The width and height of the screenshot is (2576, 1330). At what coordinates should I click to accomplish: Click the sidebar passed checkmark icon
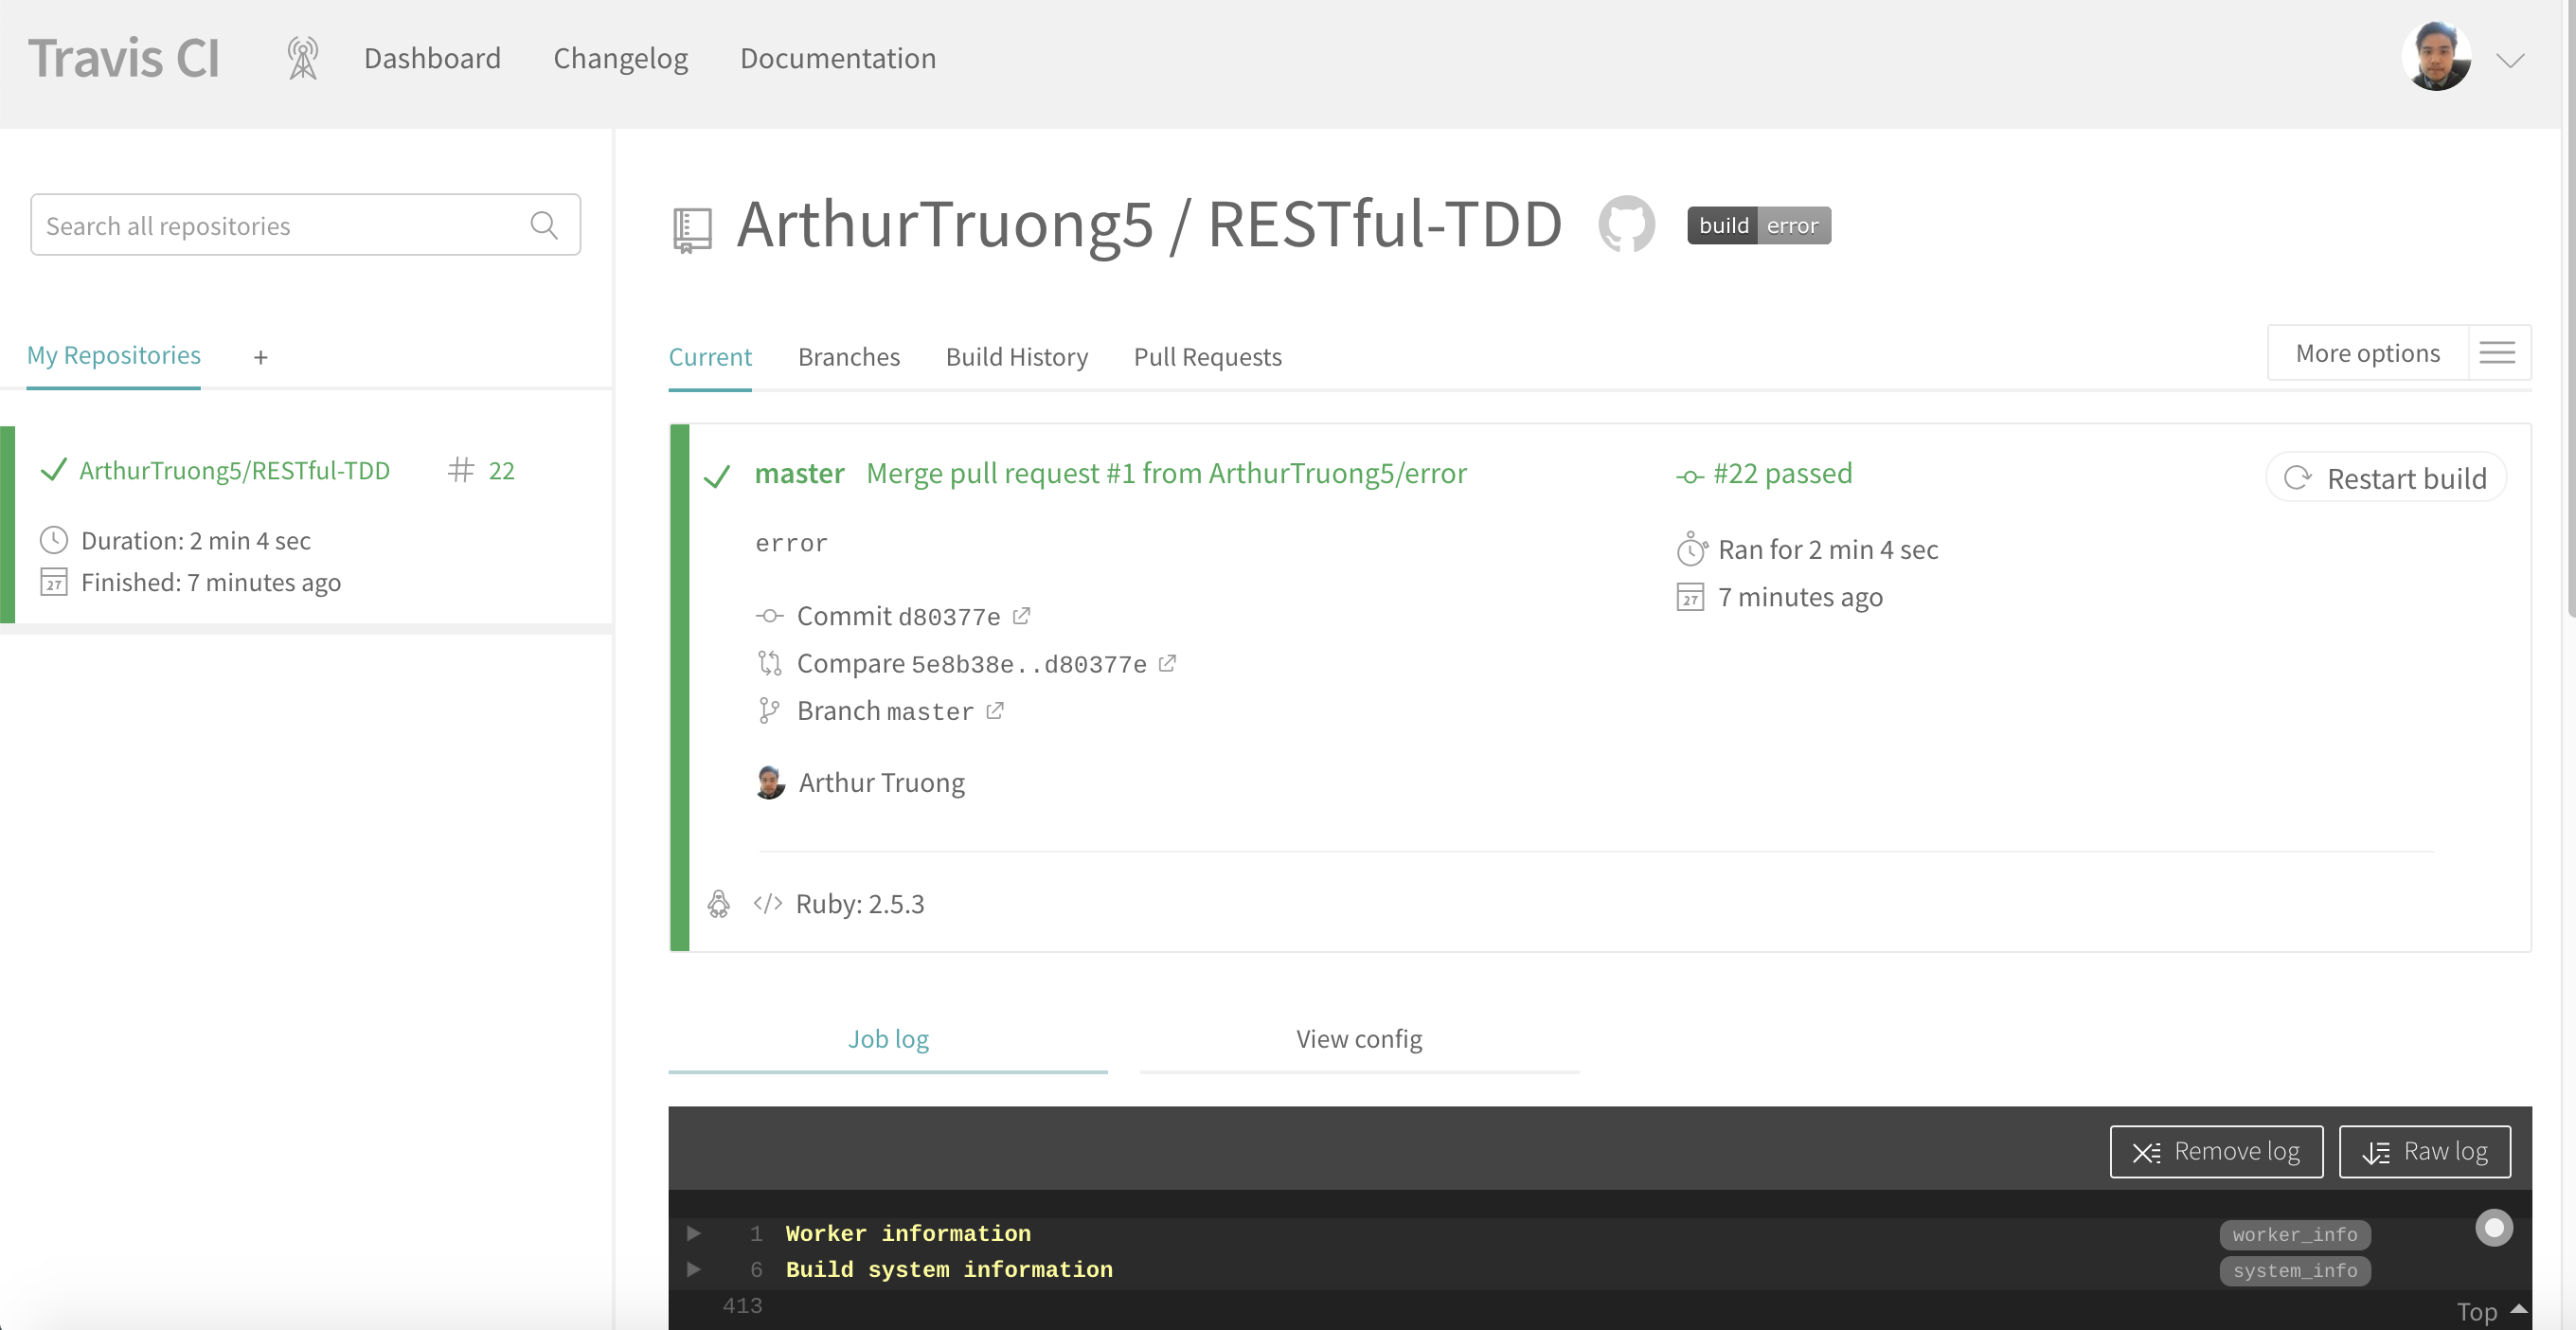pos(53,470)
